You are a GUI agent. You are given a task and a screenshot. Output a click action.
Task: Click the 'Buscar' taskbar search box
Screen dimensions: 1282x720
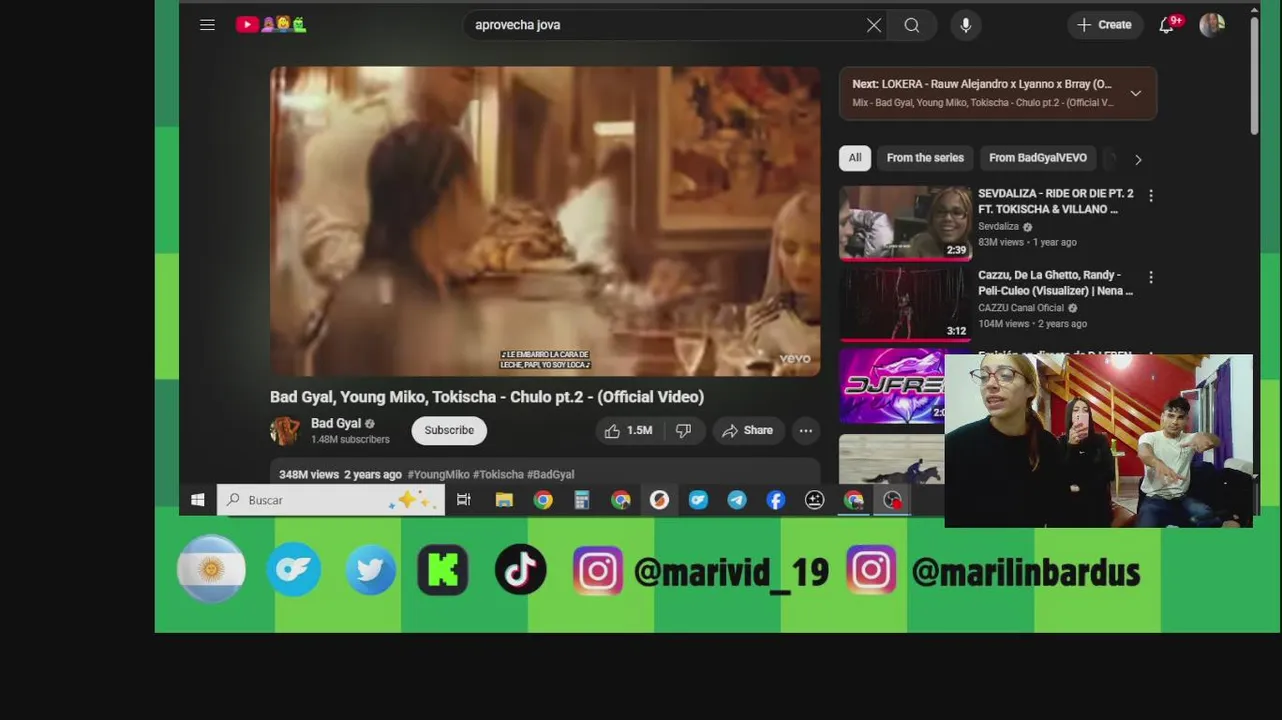point(331,500)
